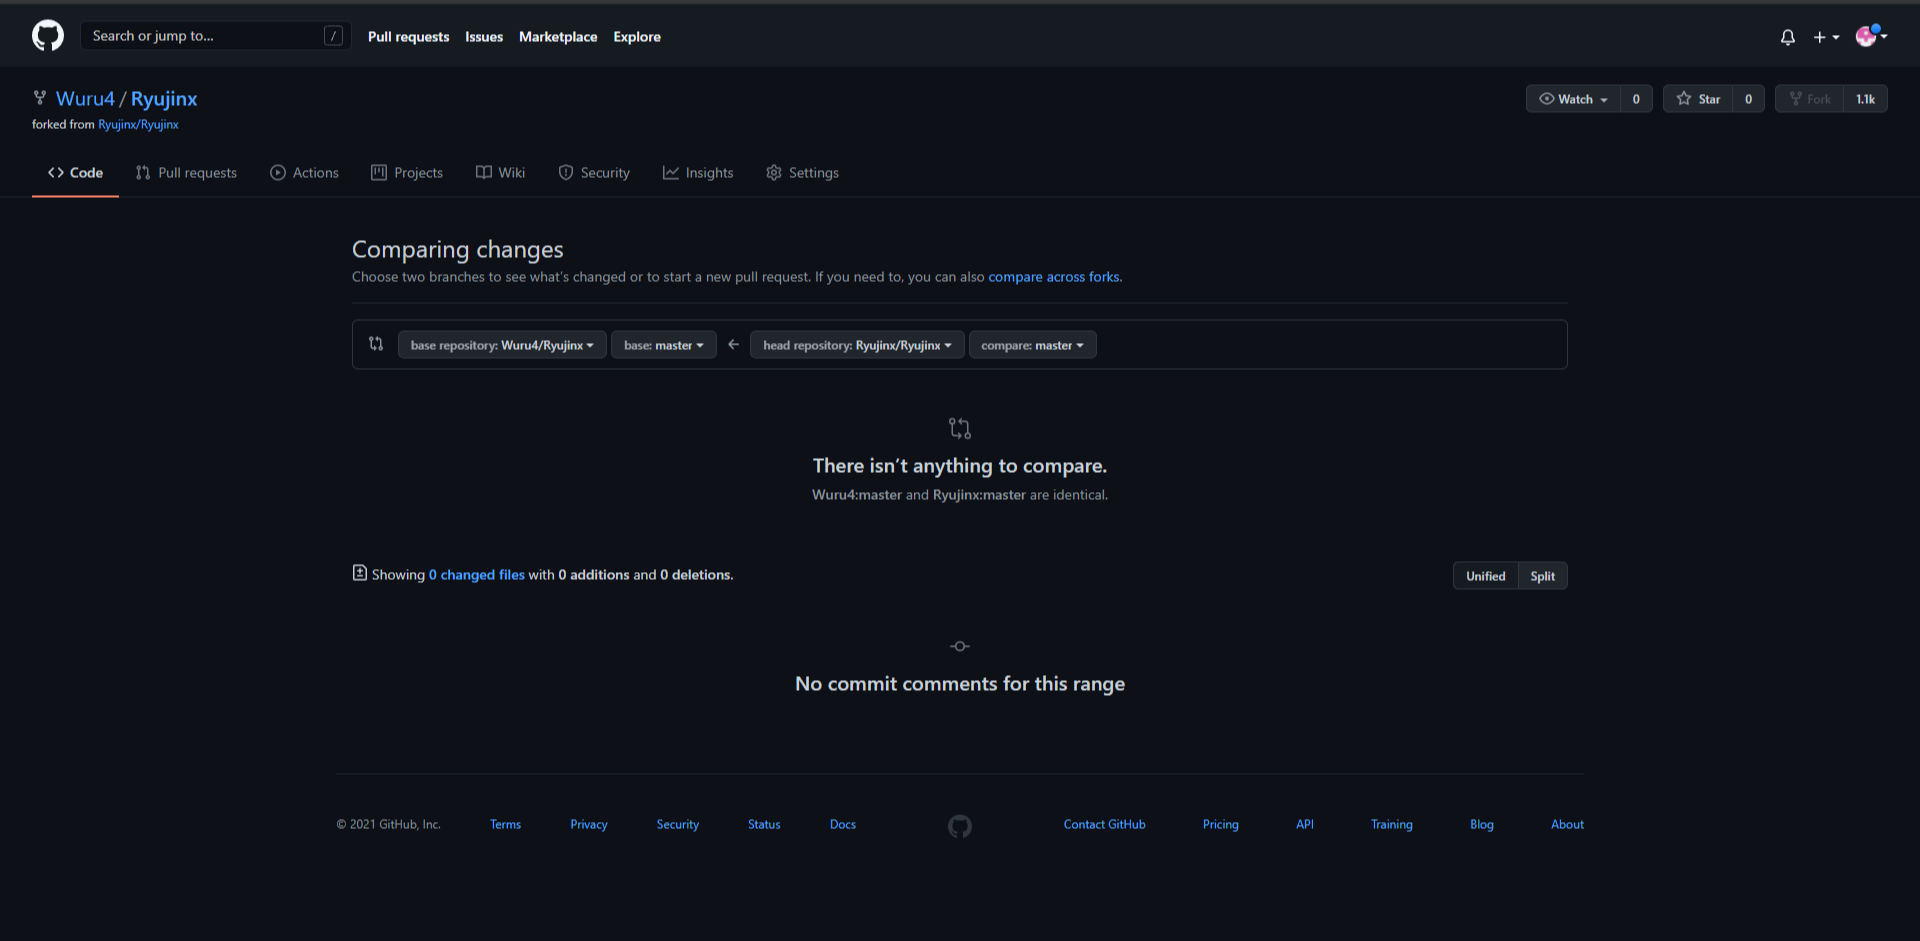Viewport: 1920px width, 941px height.
Task: Click the 'Comparing changes' heading
Action: tap(458, 249)
